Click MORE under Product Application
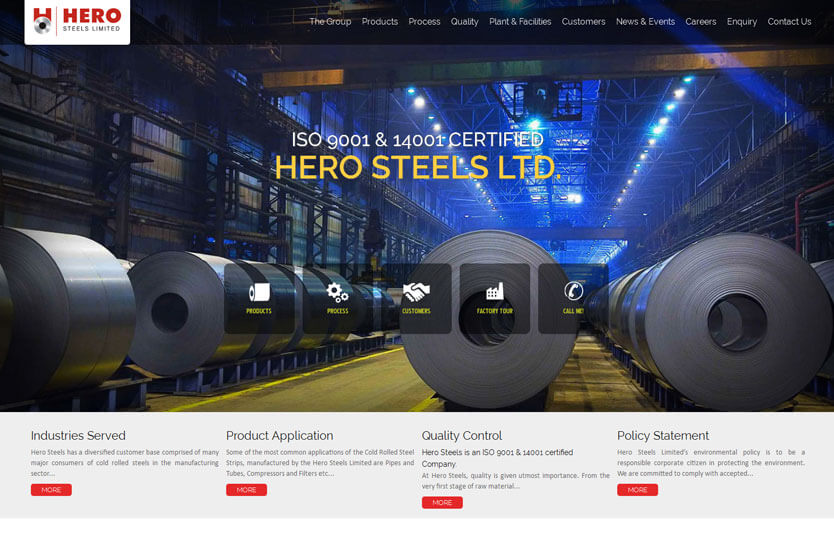This screenshot has height=538, width=834. click(x=246, y=490)
